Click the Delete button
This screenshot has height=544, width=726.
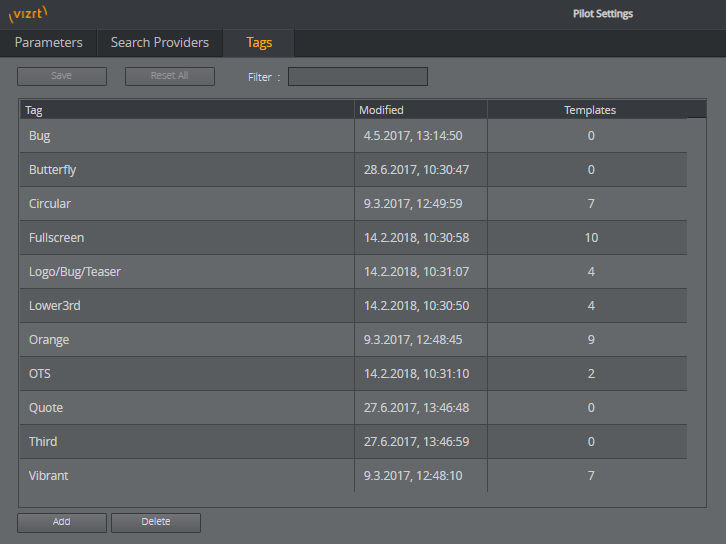coord(155,522)
